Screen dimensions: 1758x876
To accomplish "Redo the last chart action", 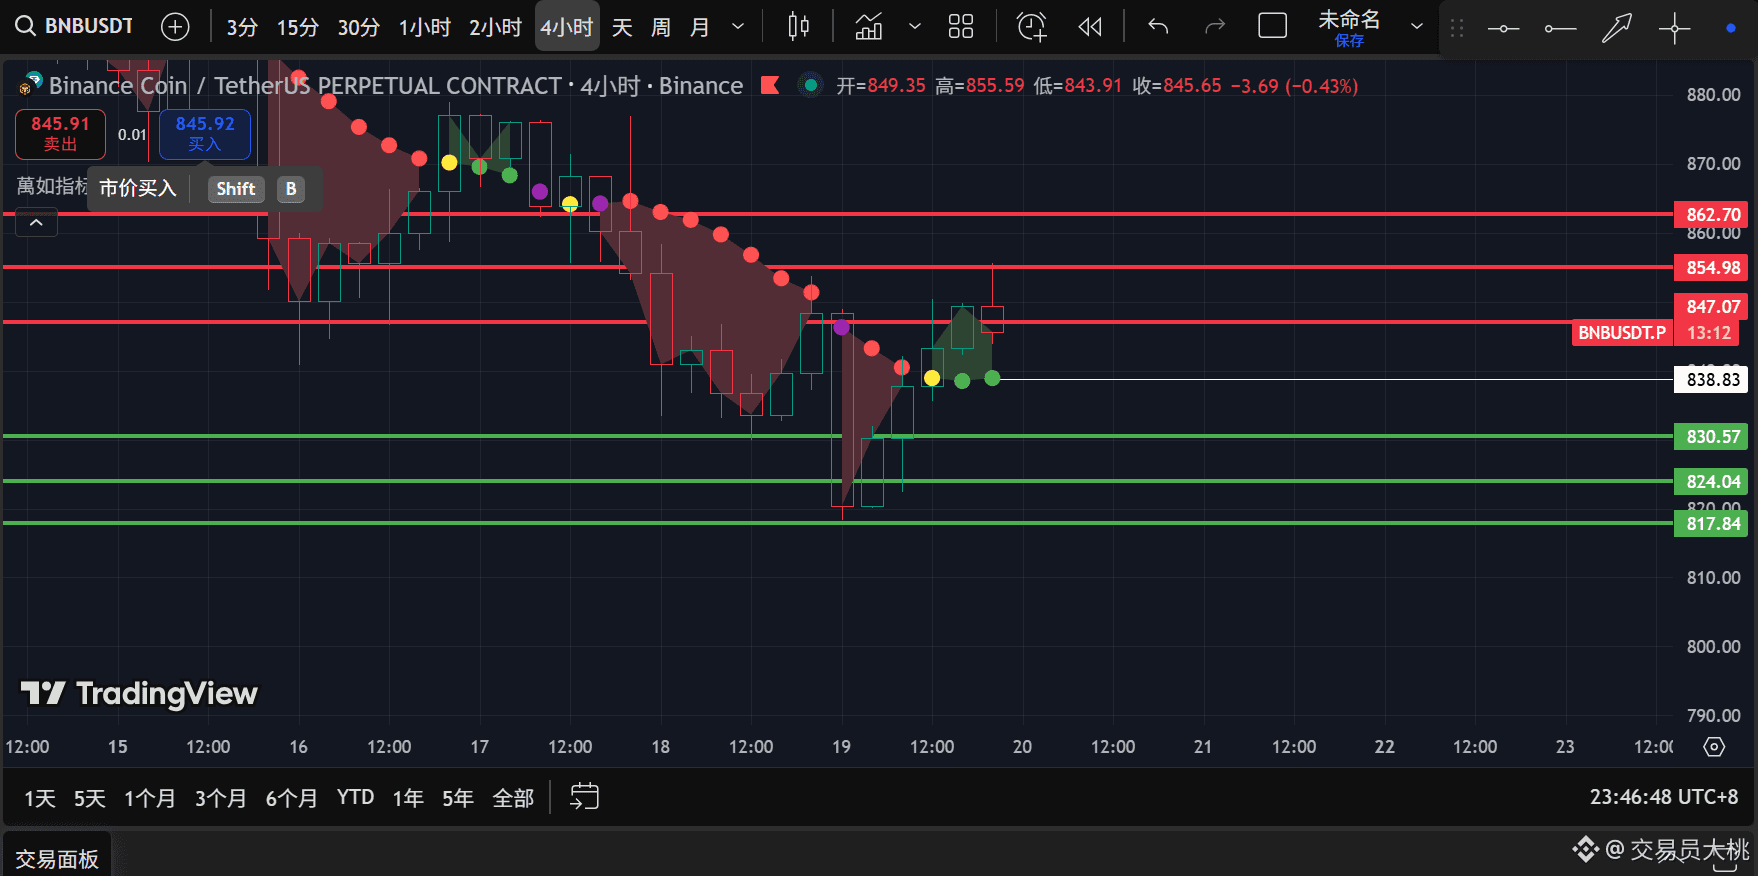I will [x=1215, y=27].
